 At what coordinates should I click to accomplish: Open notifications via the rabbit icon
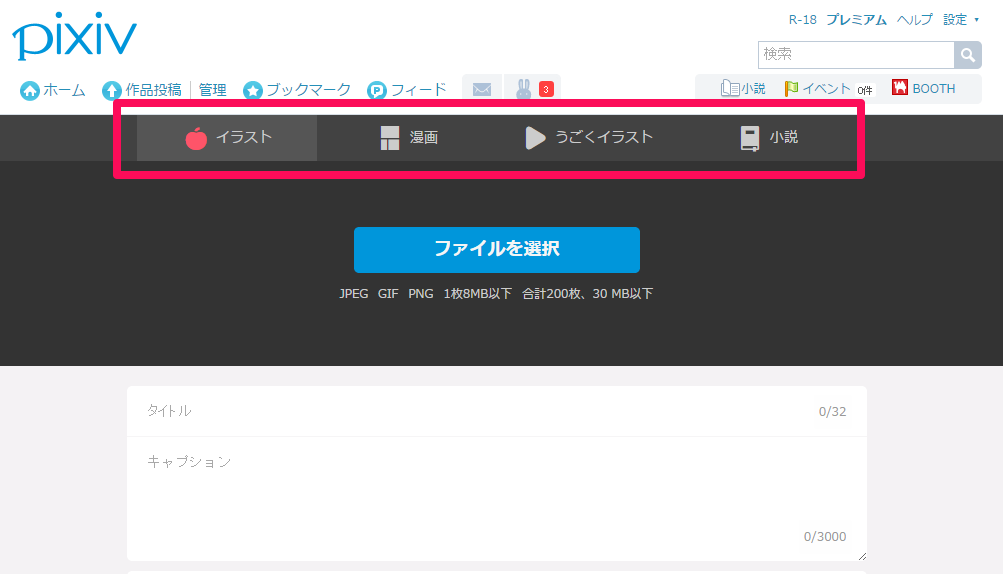point(523,89)
